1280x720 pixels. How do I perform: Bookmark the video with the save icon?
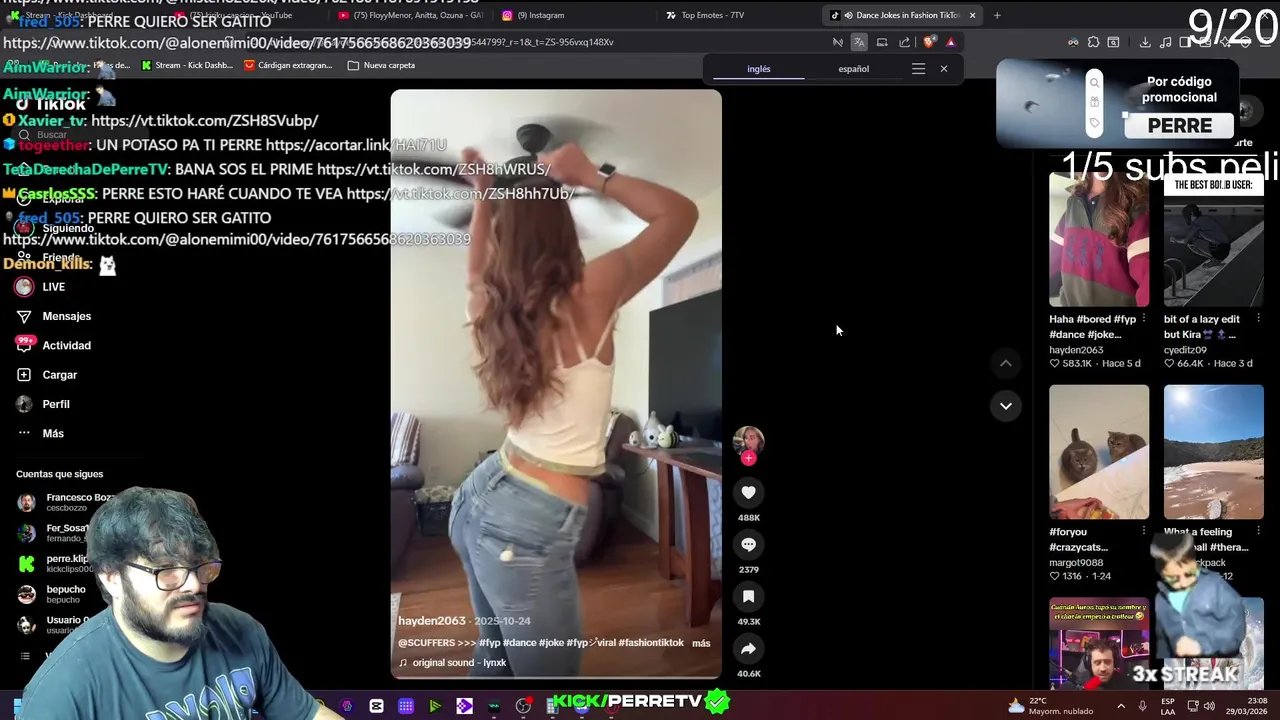[748, 596]
